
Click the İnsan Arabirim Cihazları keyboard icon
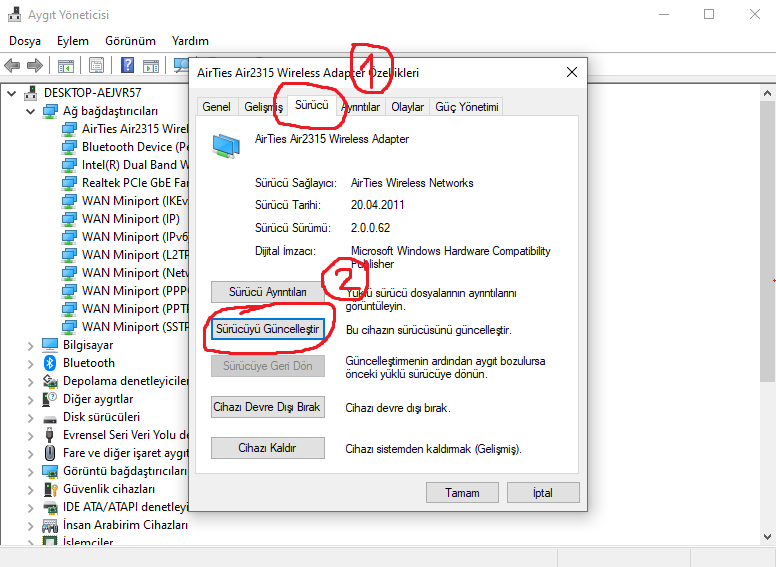(50, 525)
